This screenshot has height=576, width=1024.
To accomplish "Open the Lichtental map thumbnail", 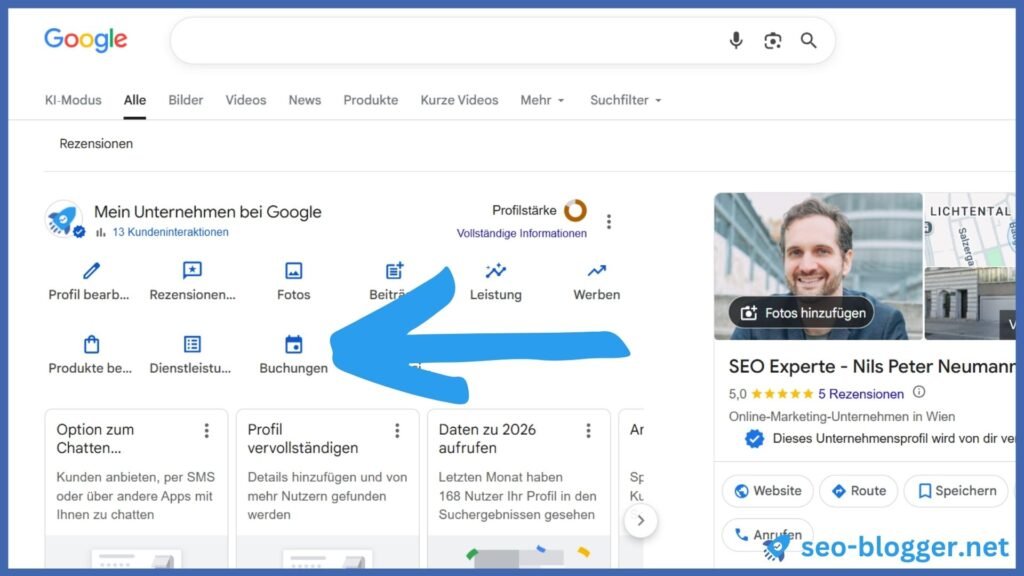I will click(x=970, y=229).
